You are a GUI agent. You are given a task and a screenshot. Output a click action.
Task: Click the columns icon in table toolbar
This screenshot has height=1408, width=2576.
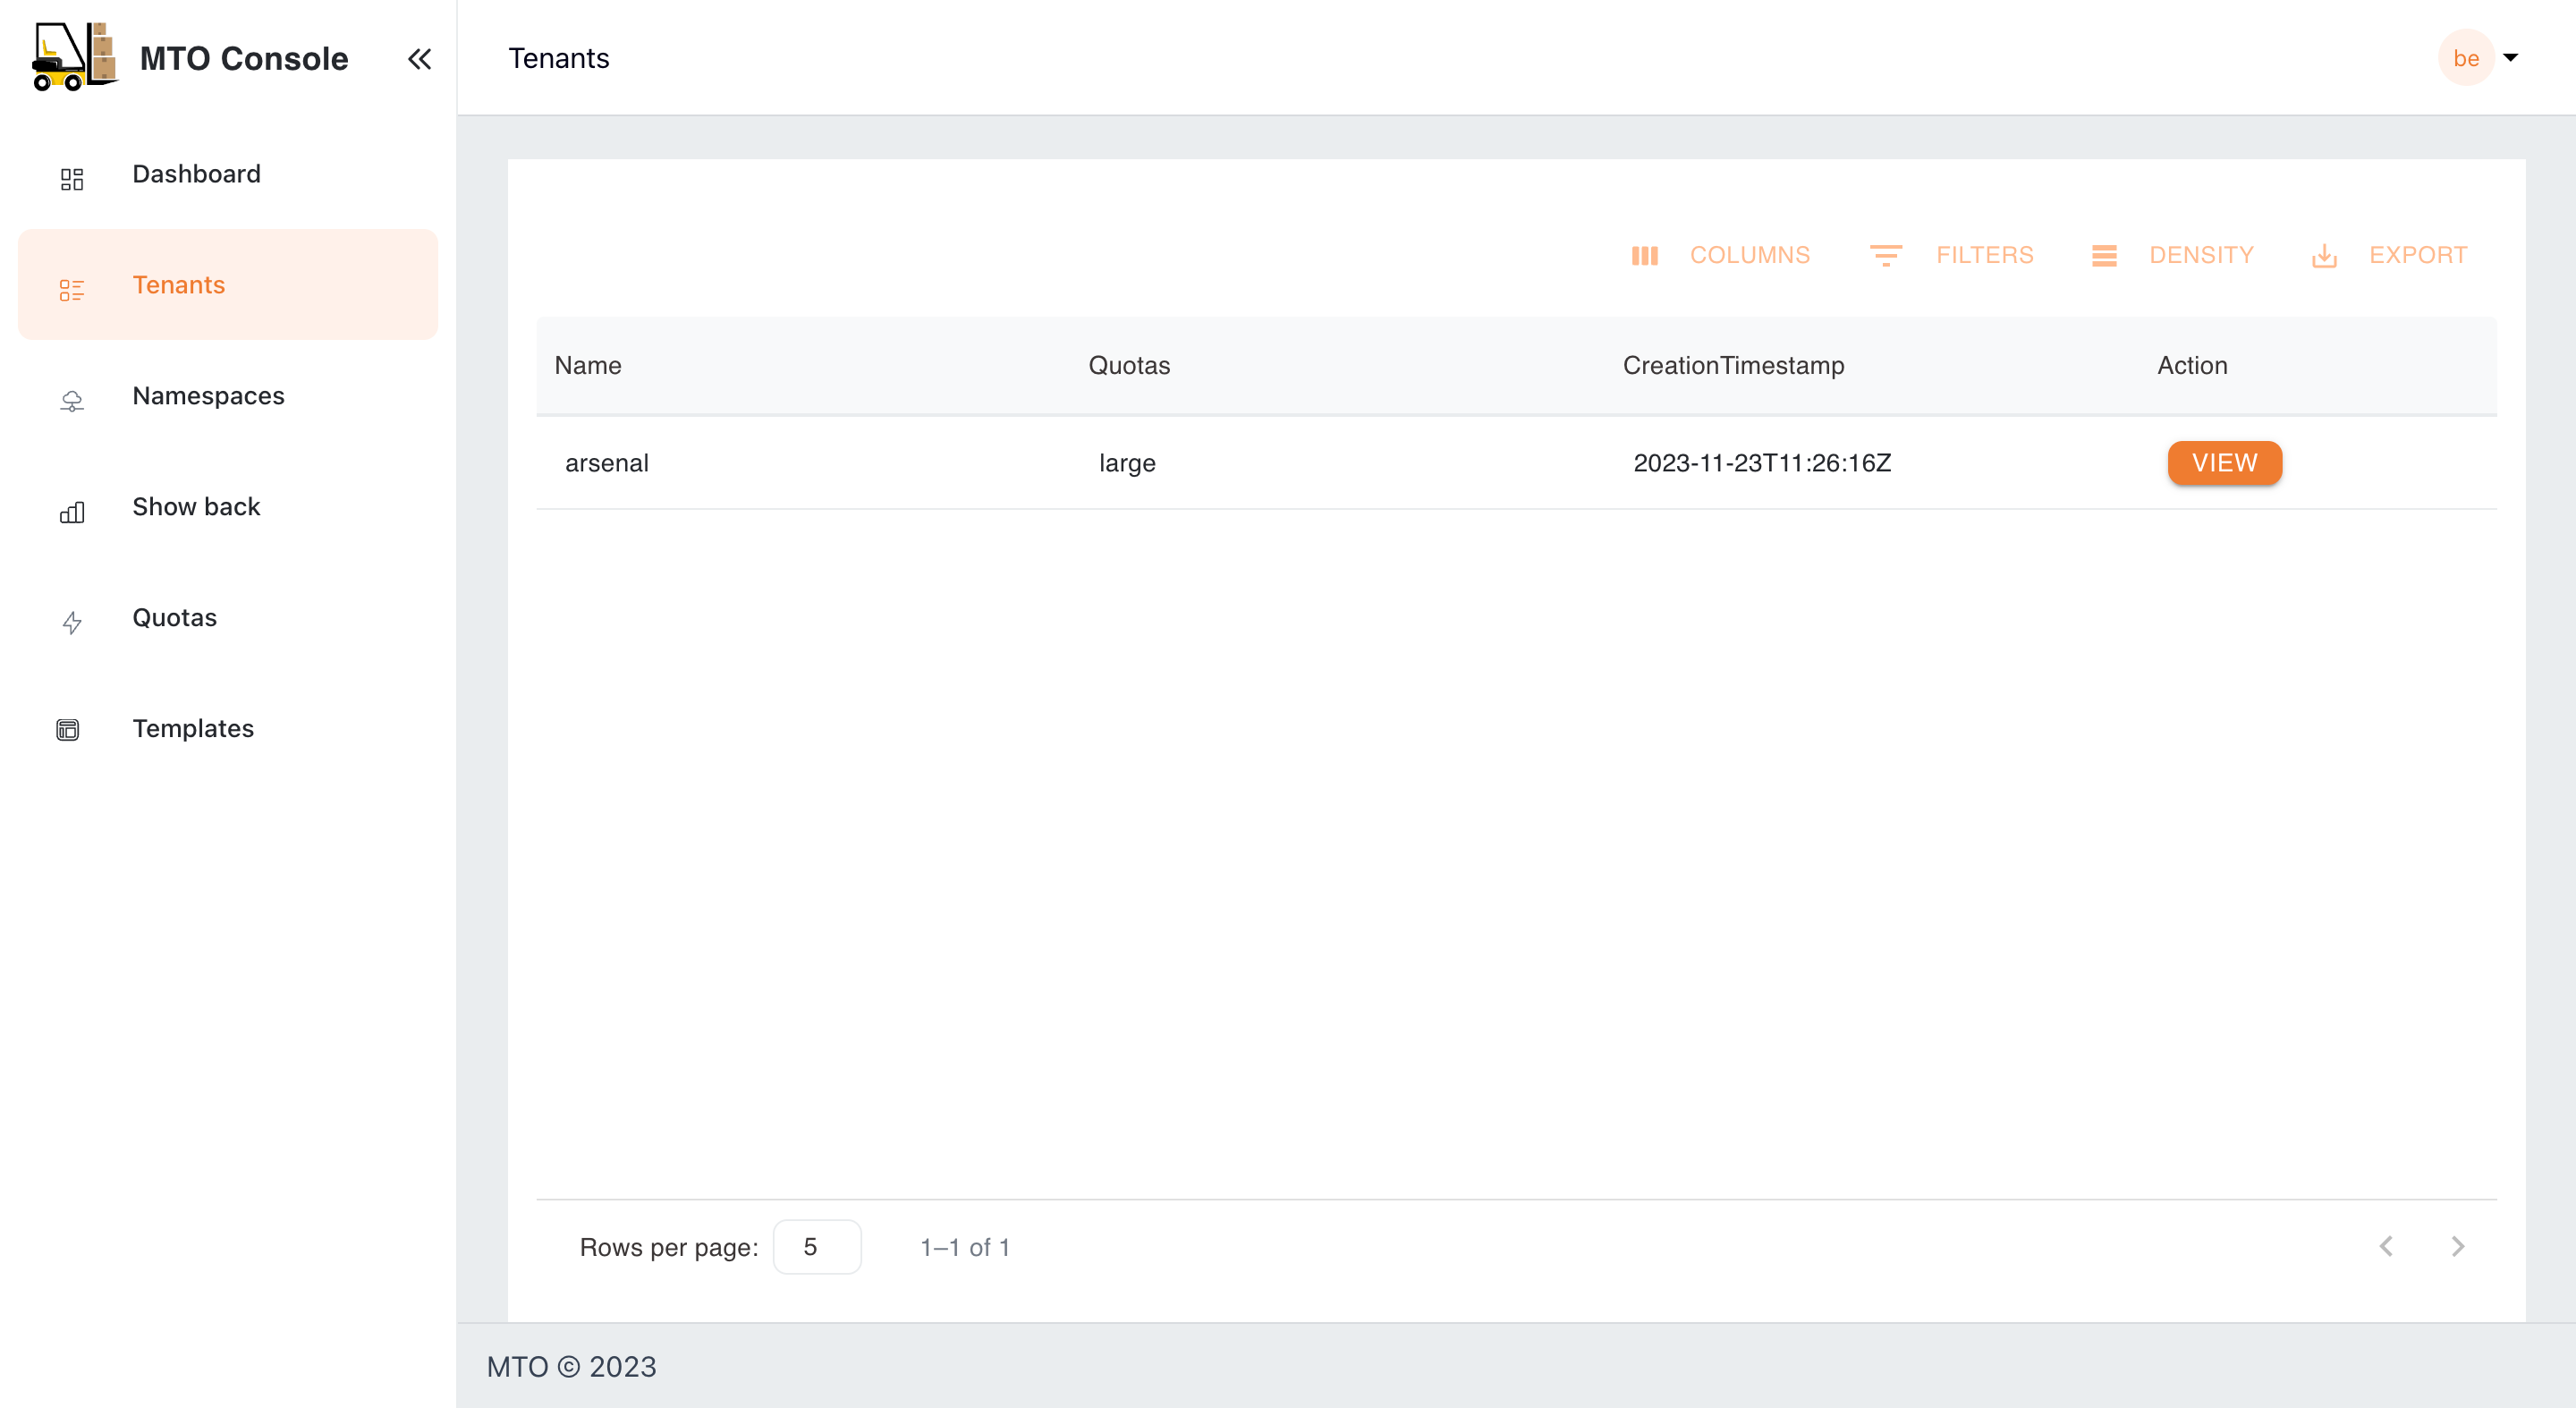tap(1645, 256)
